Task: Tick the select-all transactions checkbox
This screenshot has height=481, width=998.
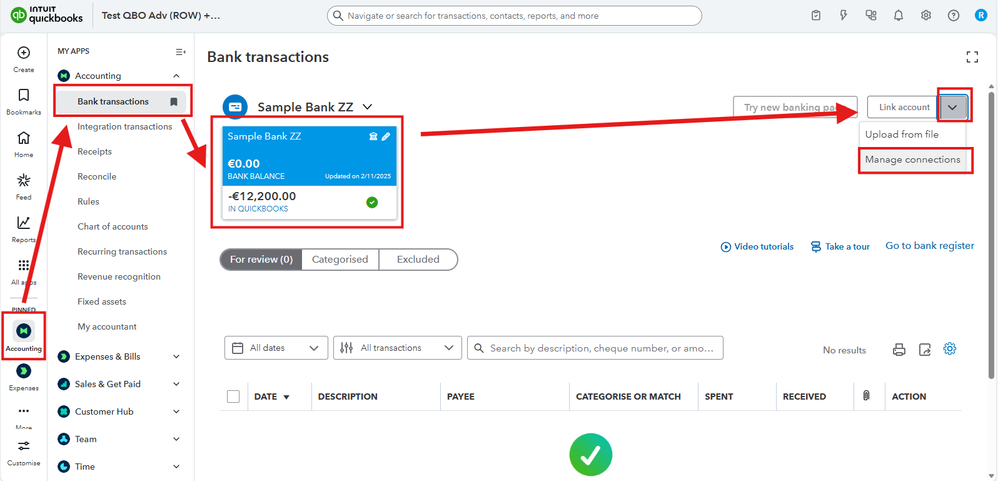Action: (x=234, y=396)
